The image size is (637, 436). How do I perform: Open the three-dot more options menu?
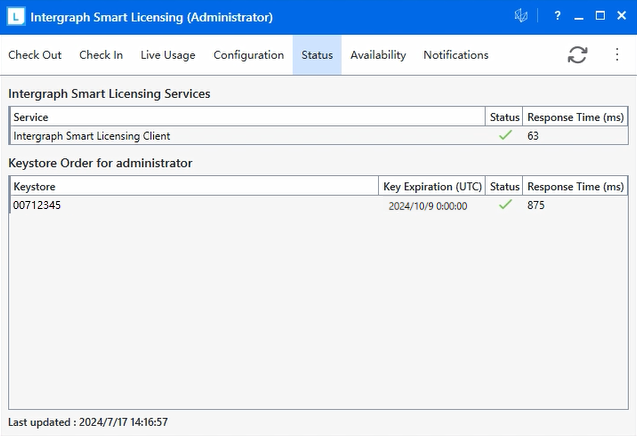point(617,55)
